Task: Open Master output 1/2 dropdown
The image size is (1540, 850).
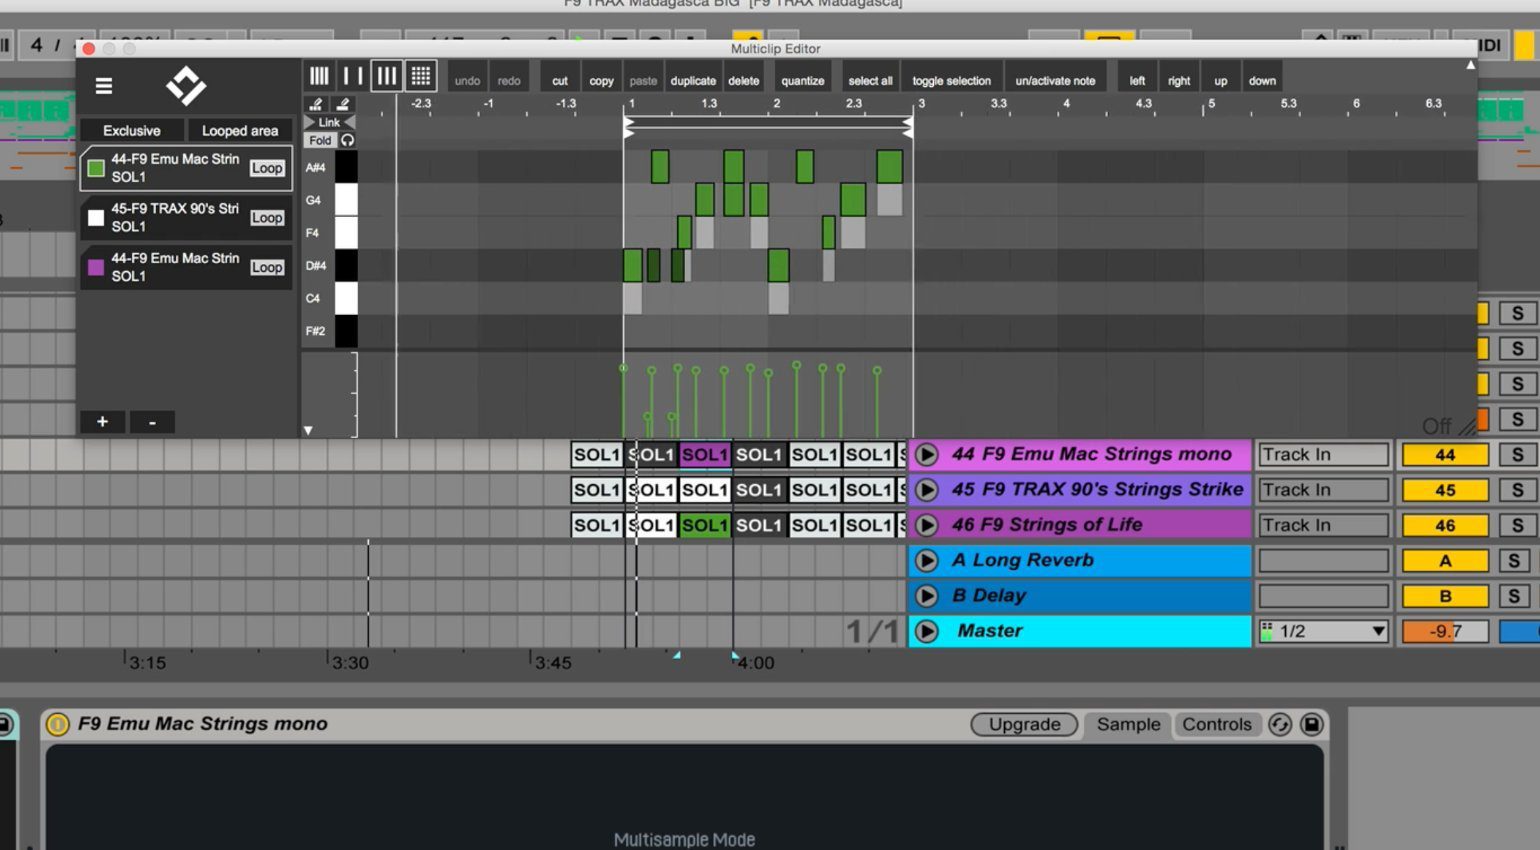Action: (x=1323, y=631)
